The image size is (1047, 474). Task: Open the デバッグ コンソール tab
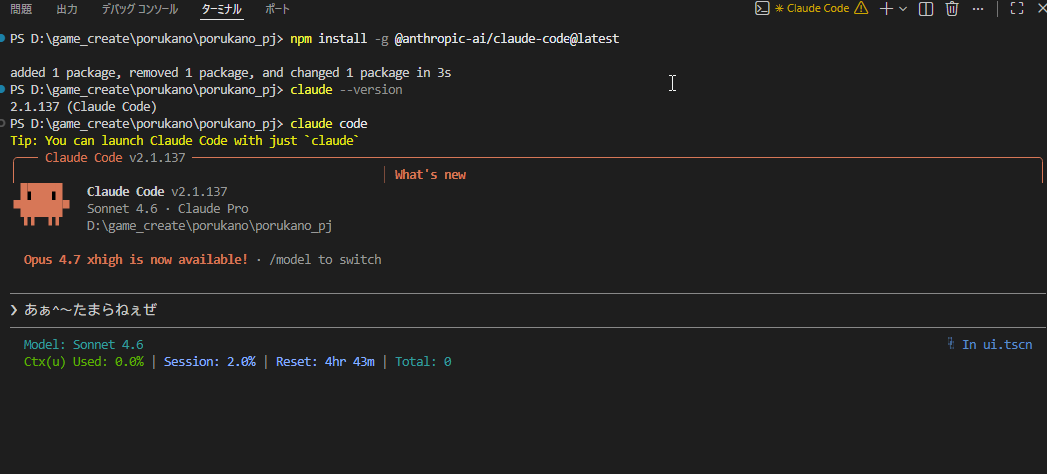point(140,9)
